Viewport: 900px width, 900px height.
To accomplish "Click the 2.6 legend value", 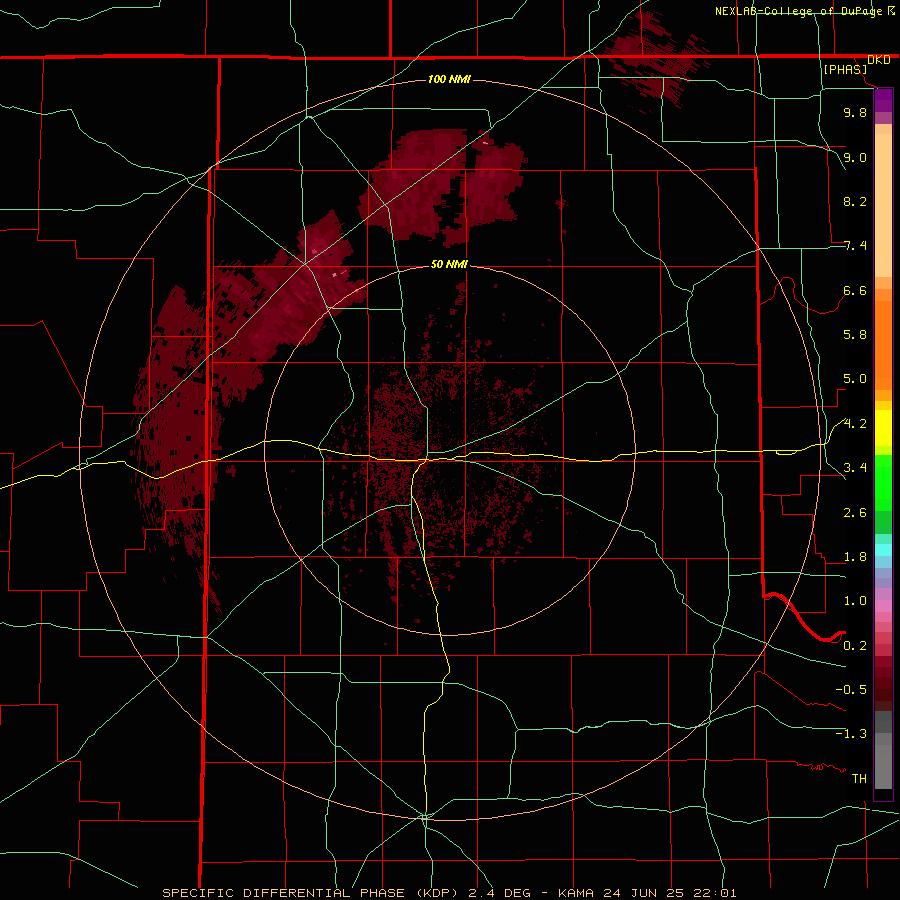I will pyautogui.click(x=855, y=513).
